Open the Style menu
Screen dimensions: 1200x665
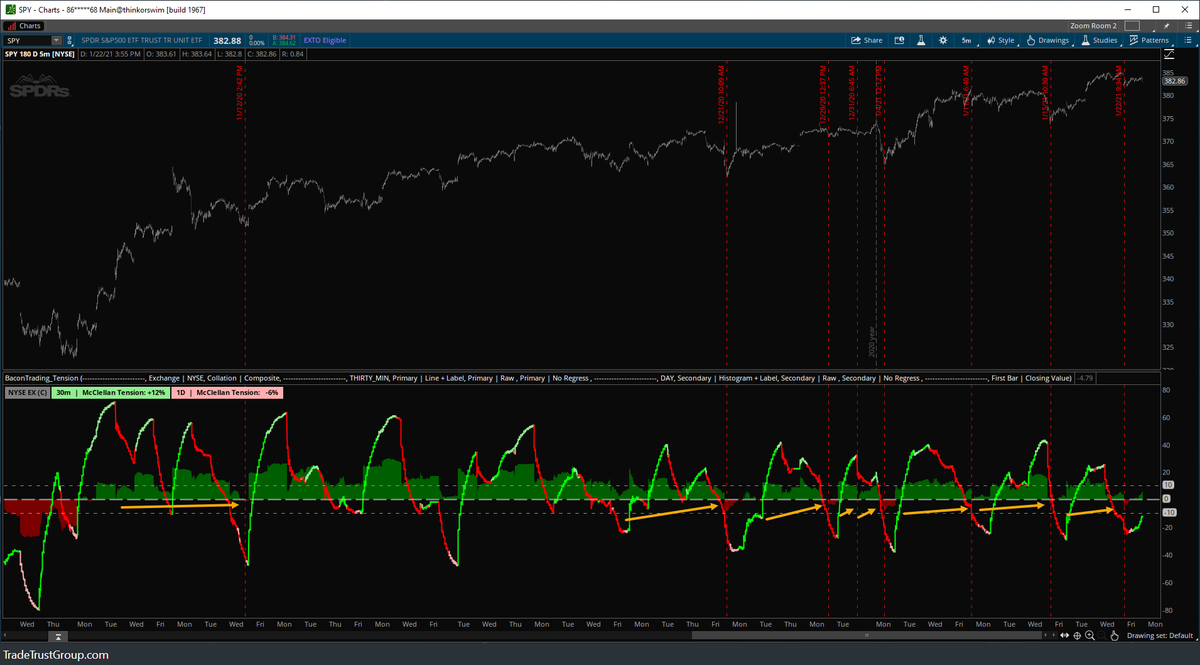(x=1001, y=40)
